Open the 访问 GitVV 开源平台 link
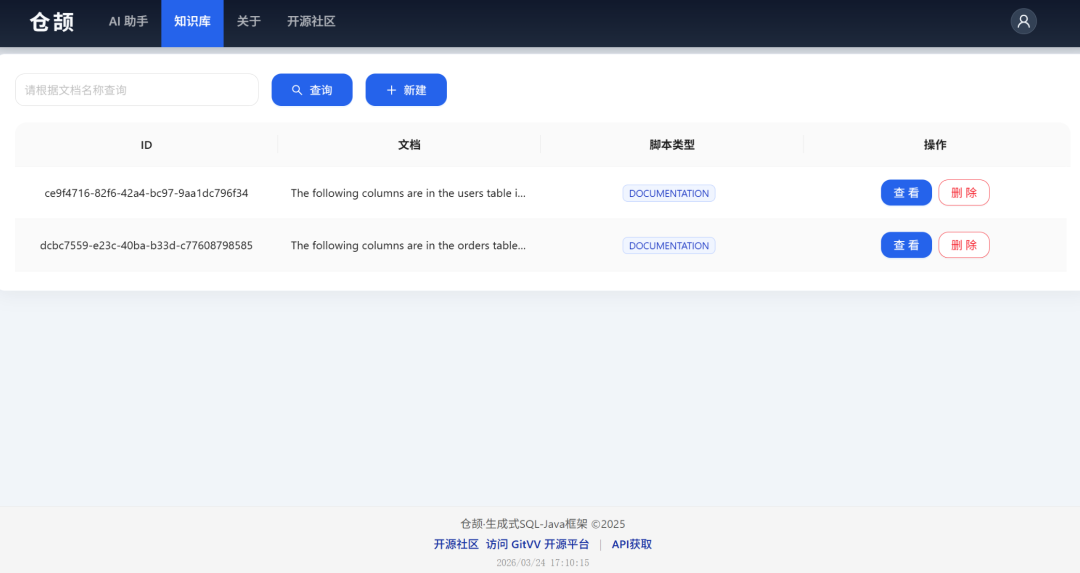This screenshot has height=573, width=1080. [537, 544]
